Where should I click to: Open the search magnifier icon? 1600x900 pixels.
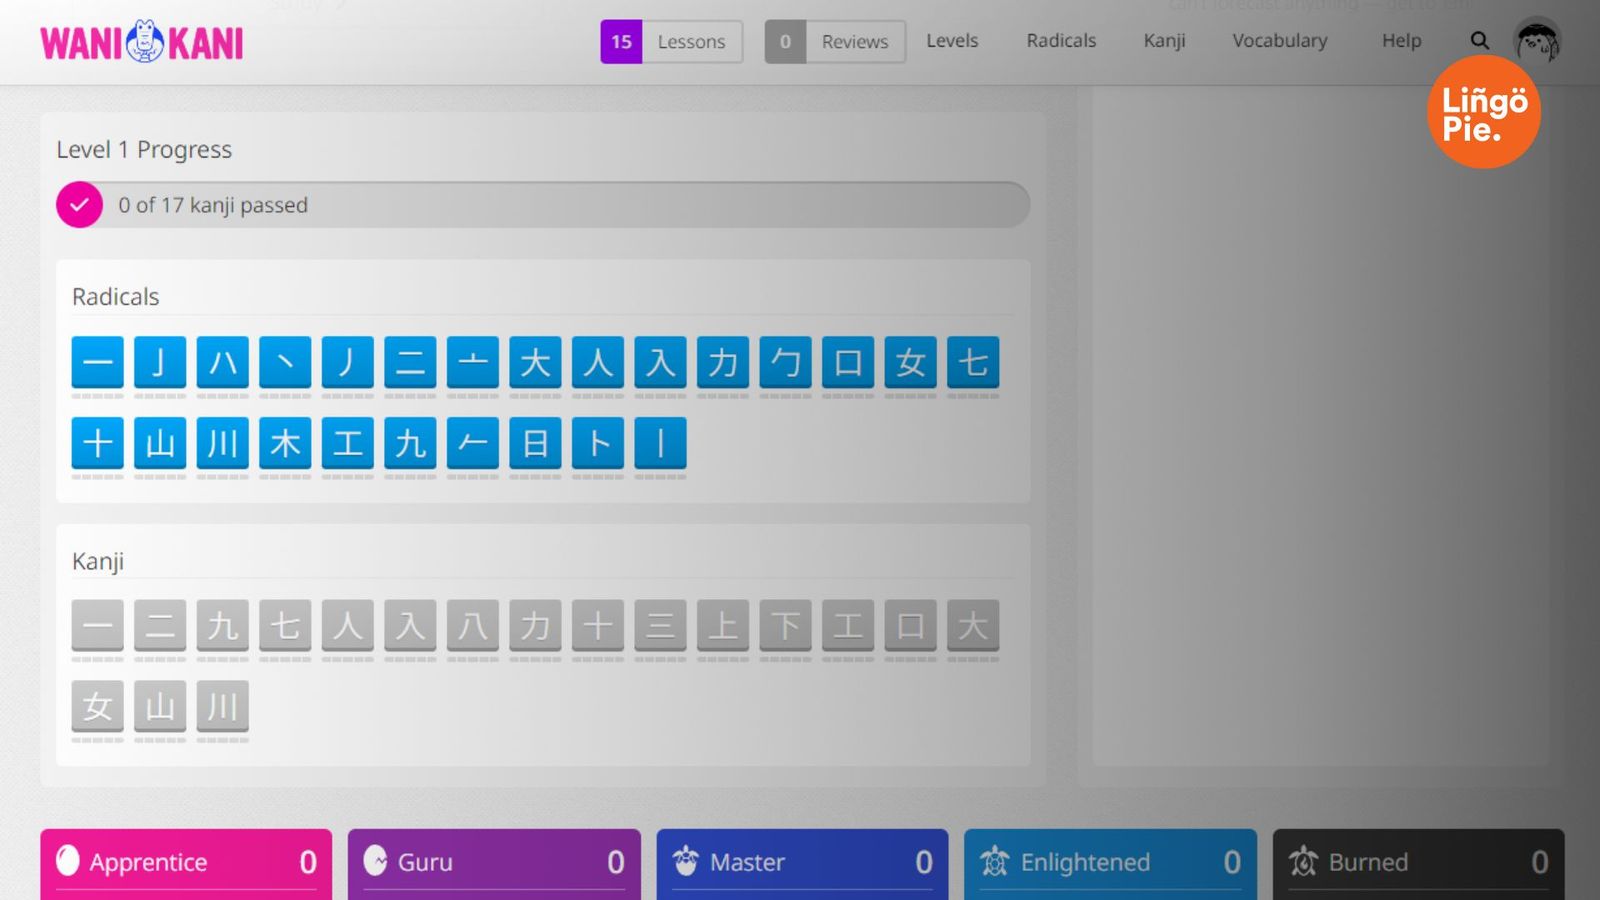pos(1478,40)
